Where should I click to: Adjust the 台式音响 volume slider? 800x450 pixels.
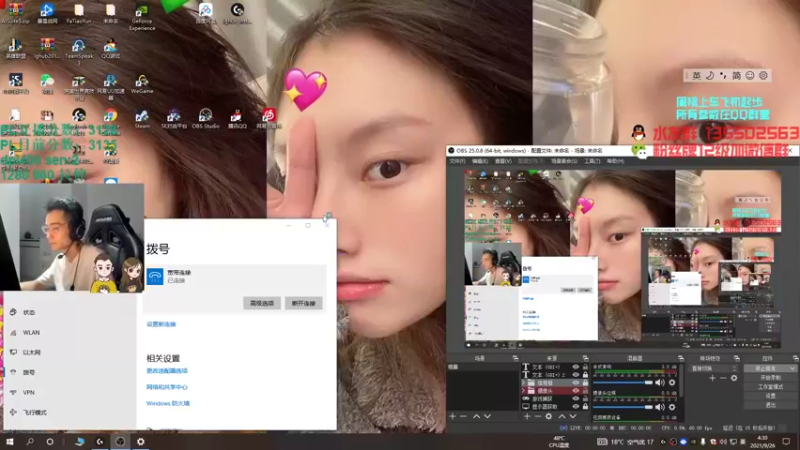(623, 382)
